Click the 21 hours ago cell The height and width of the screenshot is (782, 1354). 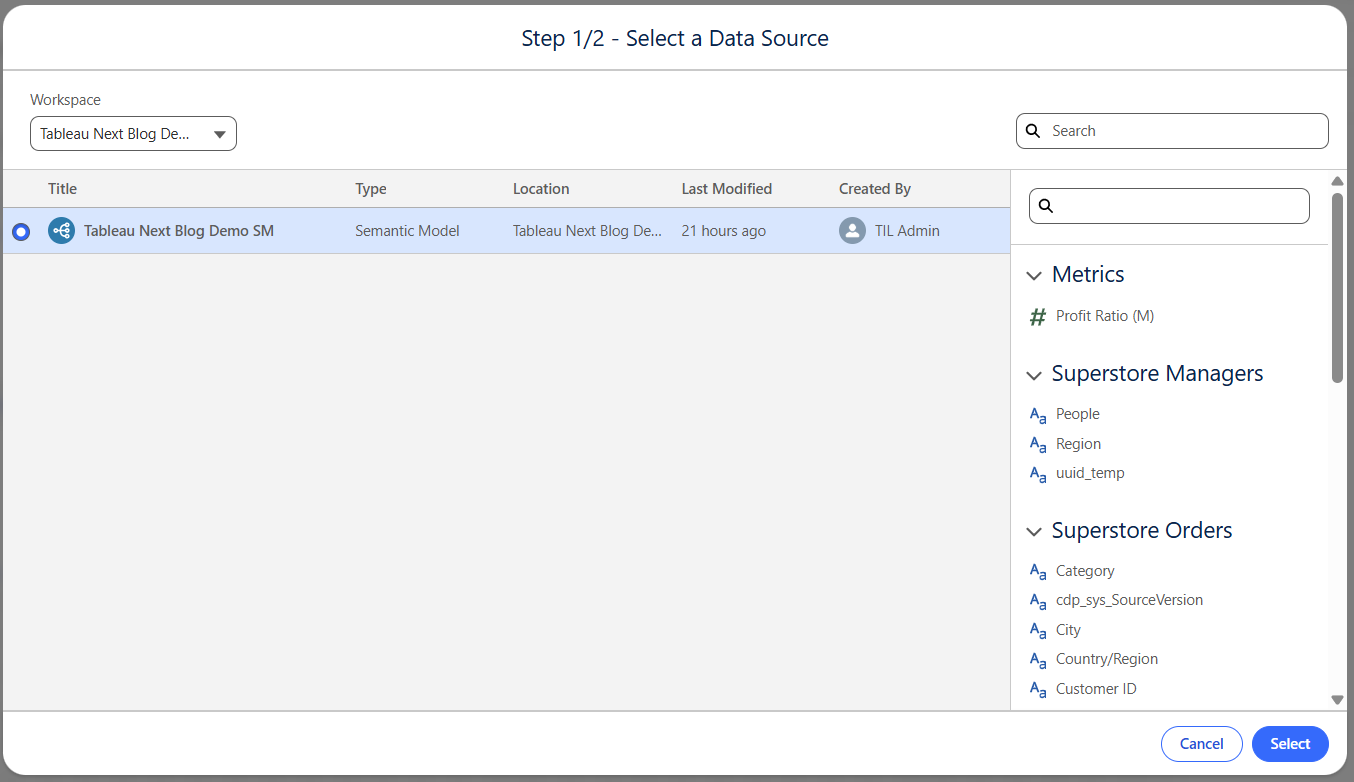click(723, 231)
